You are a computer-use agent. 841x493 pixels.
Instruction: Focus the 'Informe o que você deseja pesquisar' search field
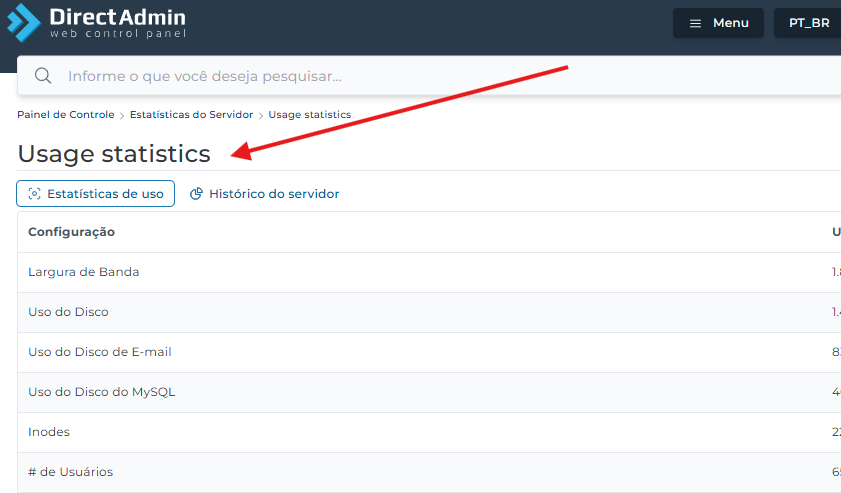pyautogui.click(x=400, y=76)
